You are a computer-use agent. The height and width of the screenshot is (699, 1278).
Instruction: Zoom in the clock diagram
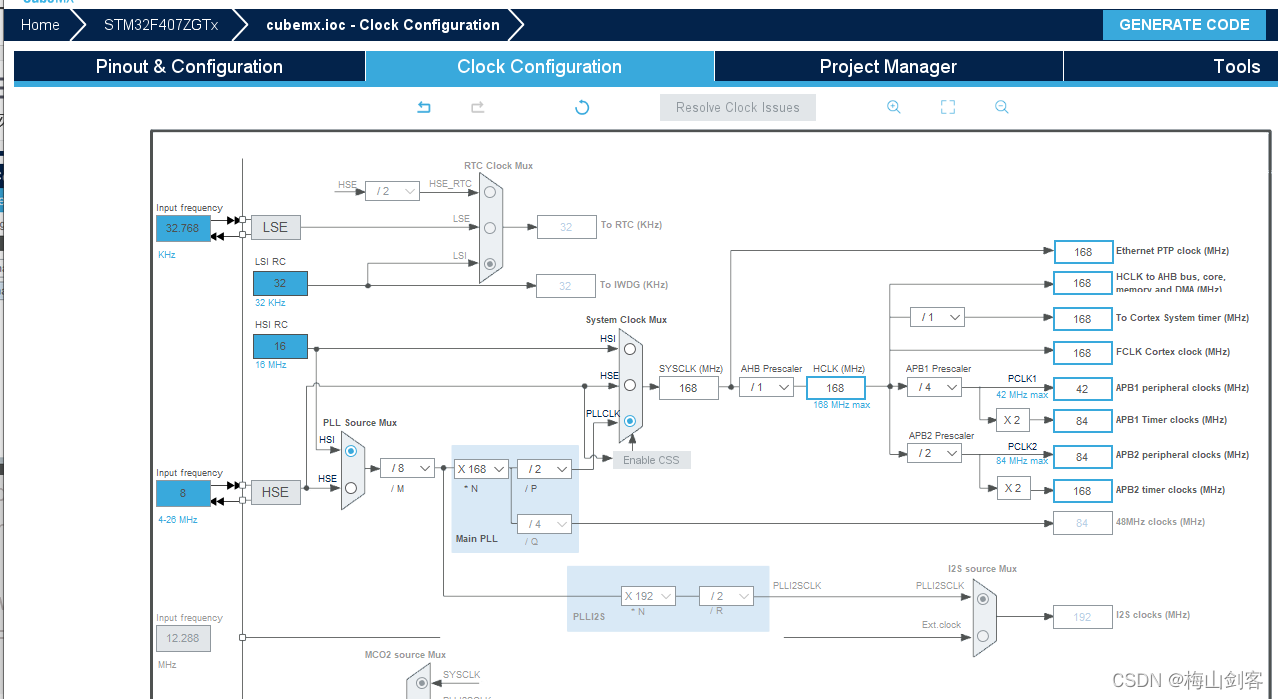[x=894, y=107]
